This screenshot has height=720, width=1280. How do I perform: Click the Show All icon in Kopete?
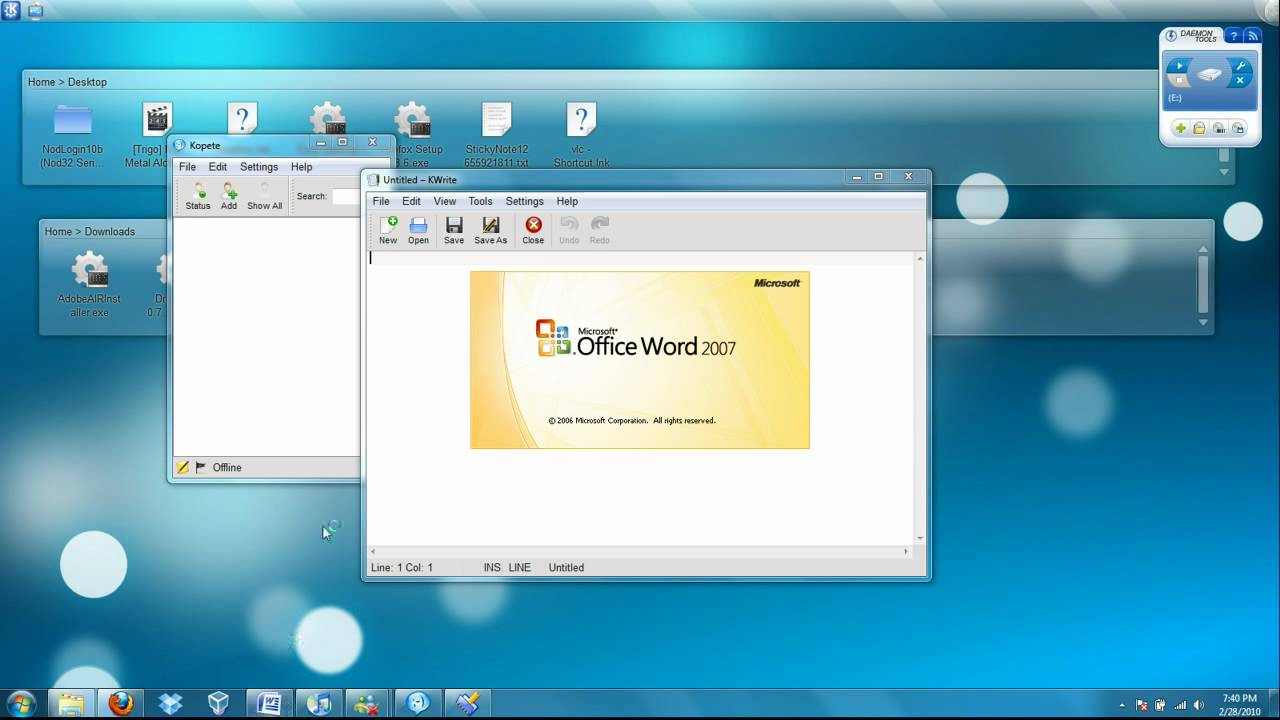coord(265,191)
